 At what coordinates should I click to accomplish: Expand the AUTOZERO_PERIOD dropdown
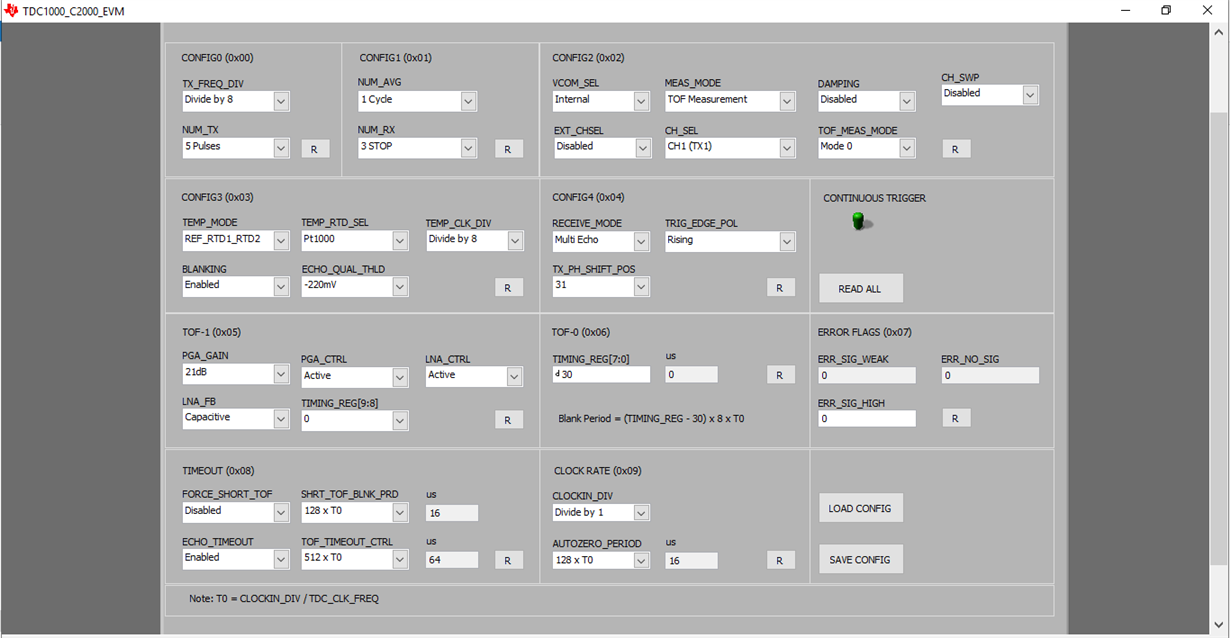tap(602, 560)
